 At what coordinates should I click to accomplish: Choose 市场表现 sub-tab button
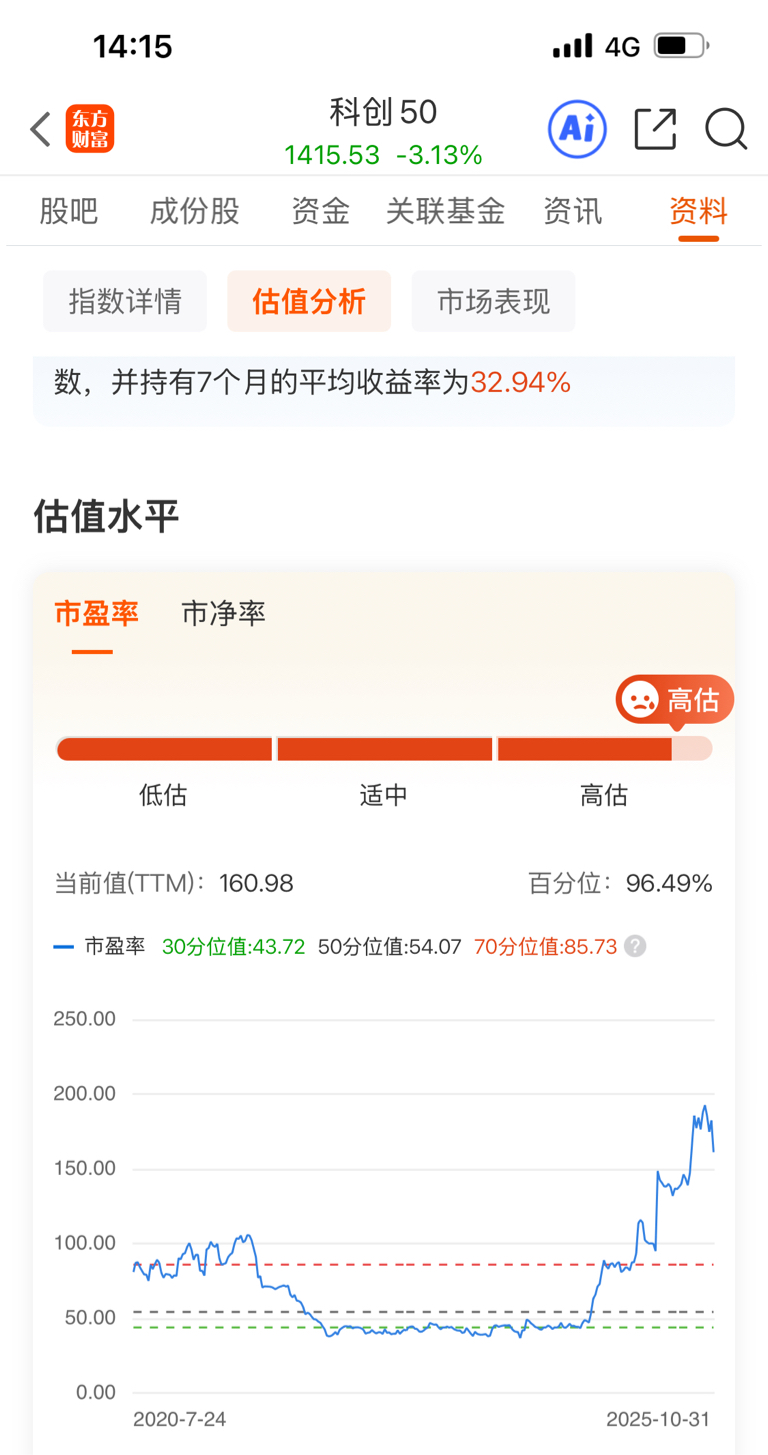(x=494, y=301)
